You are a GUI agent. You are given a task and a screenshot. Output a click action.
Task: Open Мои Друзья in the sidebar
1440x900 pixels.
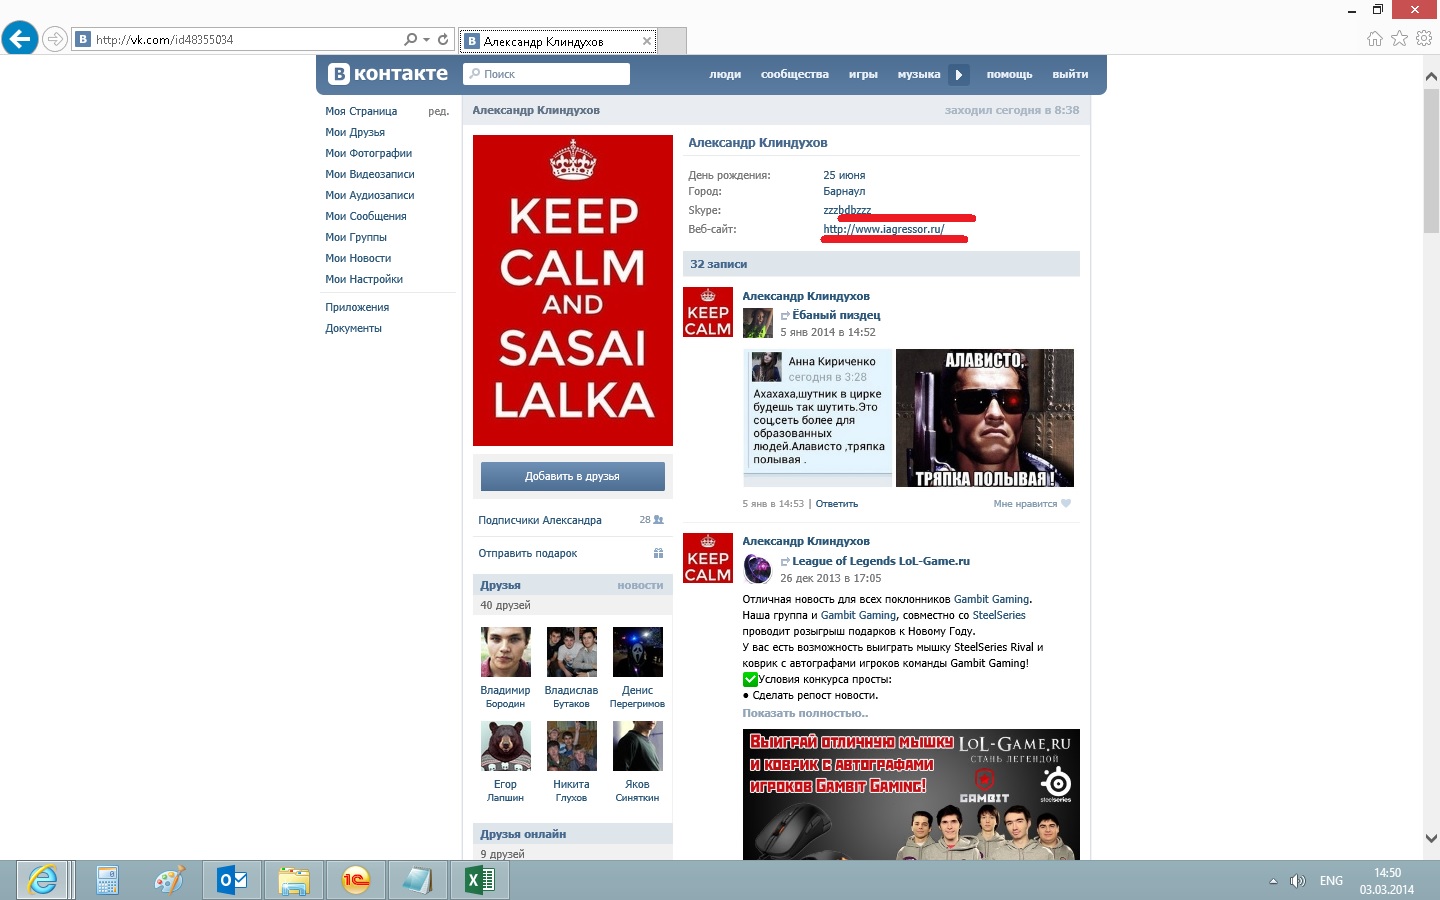pyautogui.click(x=355, y=132)
